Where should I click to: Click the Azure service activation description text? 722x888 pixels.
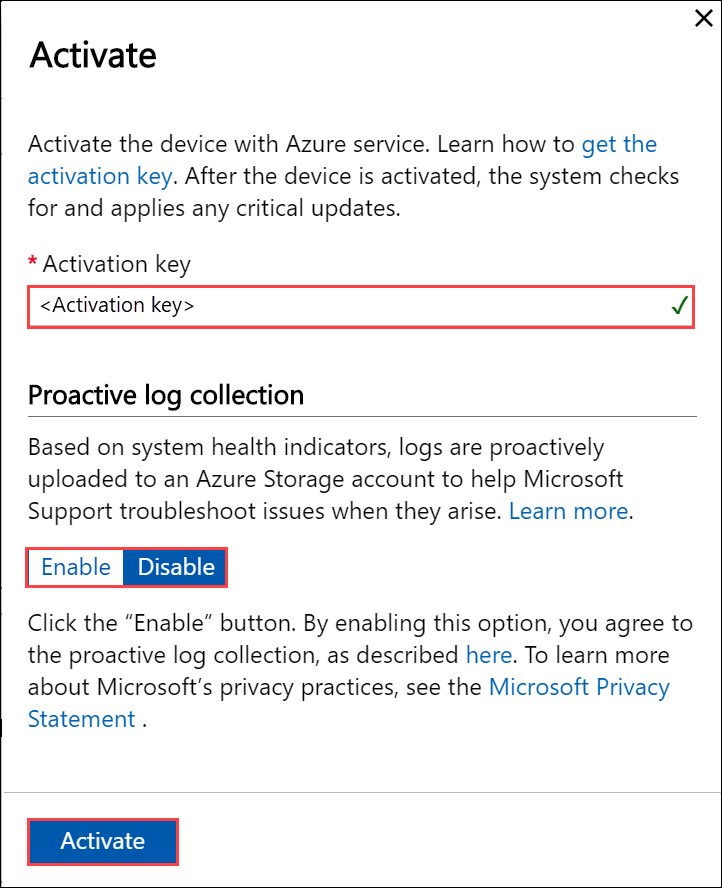pyautogui.click(x=353, y=176)
